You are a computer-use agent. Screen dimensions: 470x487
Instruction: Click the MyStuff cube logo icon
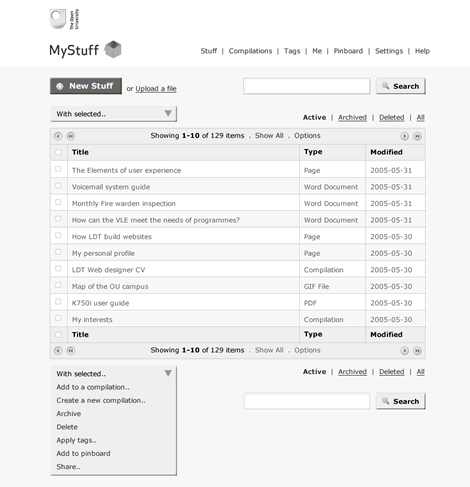113,49
